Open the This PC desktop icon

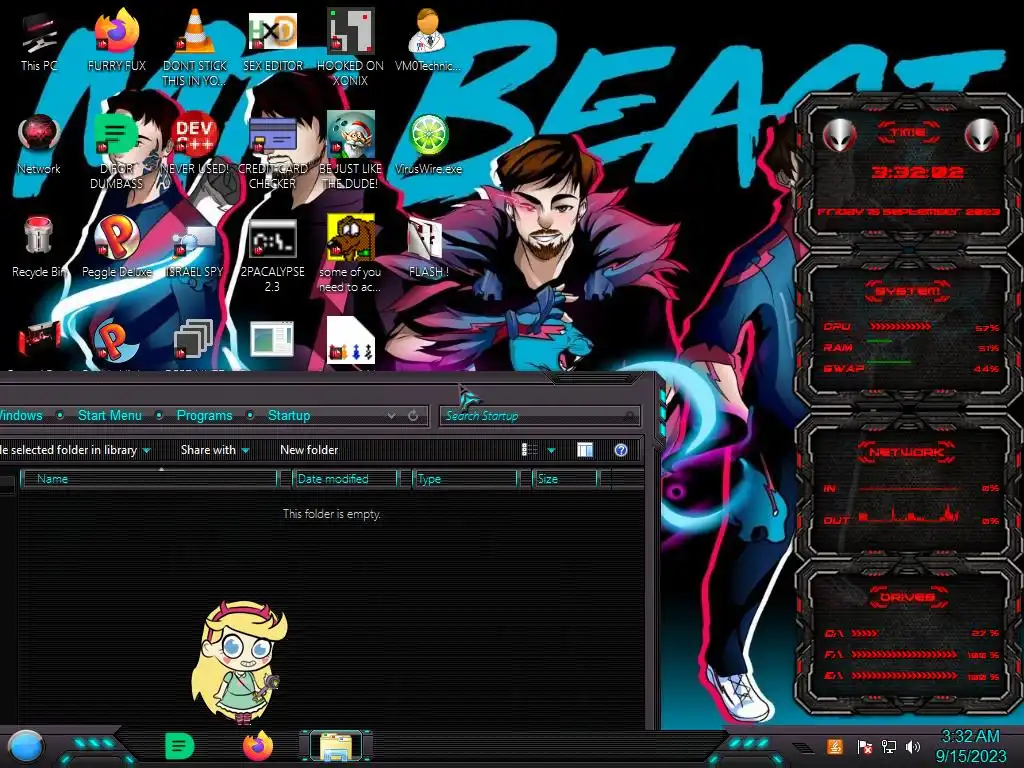tap(39, 40)
